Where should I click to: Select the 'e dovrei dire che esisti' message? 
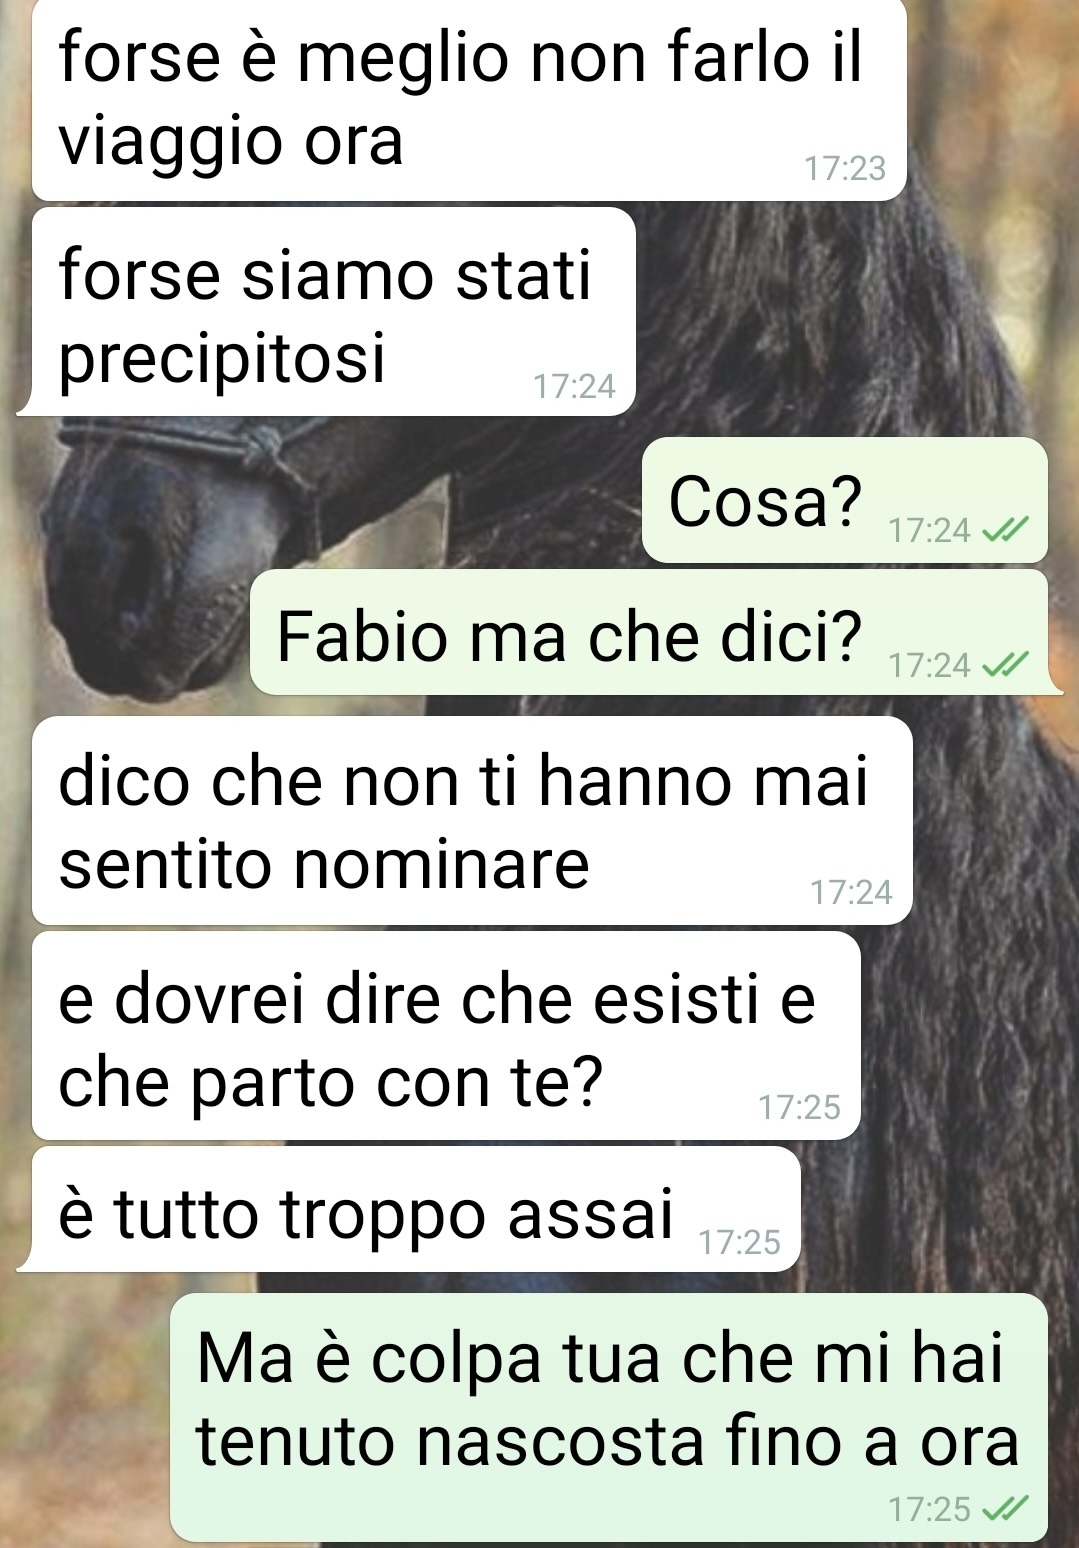click(446, 1036)
